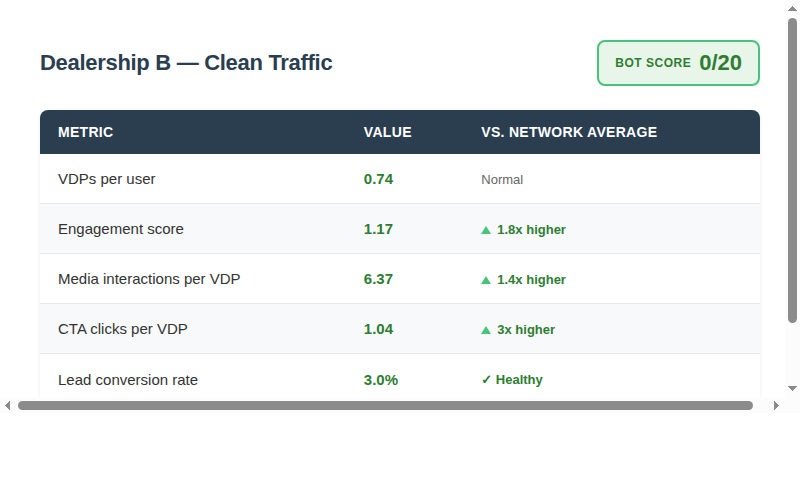Select the VDPs per user row label
This screenshot has height=480, width=800.
(x=107, y=179)
